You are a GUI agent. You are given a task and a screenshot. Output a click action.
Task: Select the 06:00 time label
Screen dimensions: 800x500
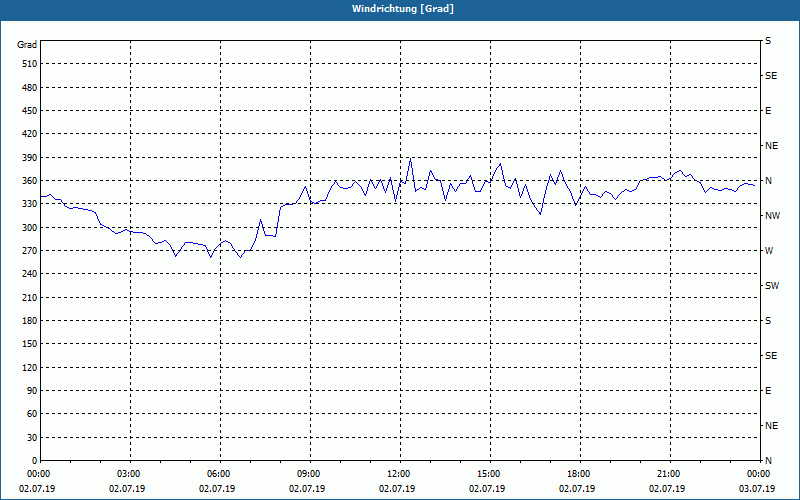coord(217,474)
